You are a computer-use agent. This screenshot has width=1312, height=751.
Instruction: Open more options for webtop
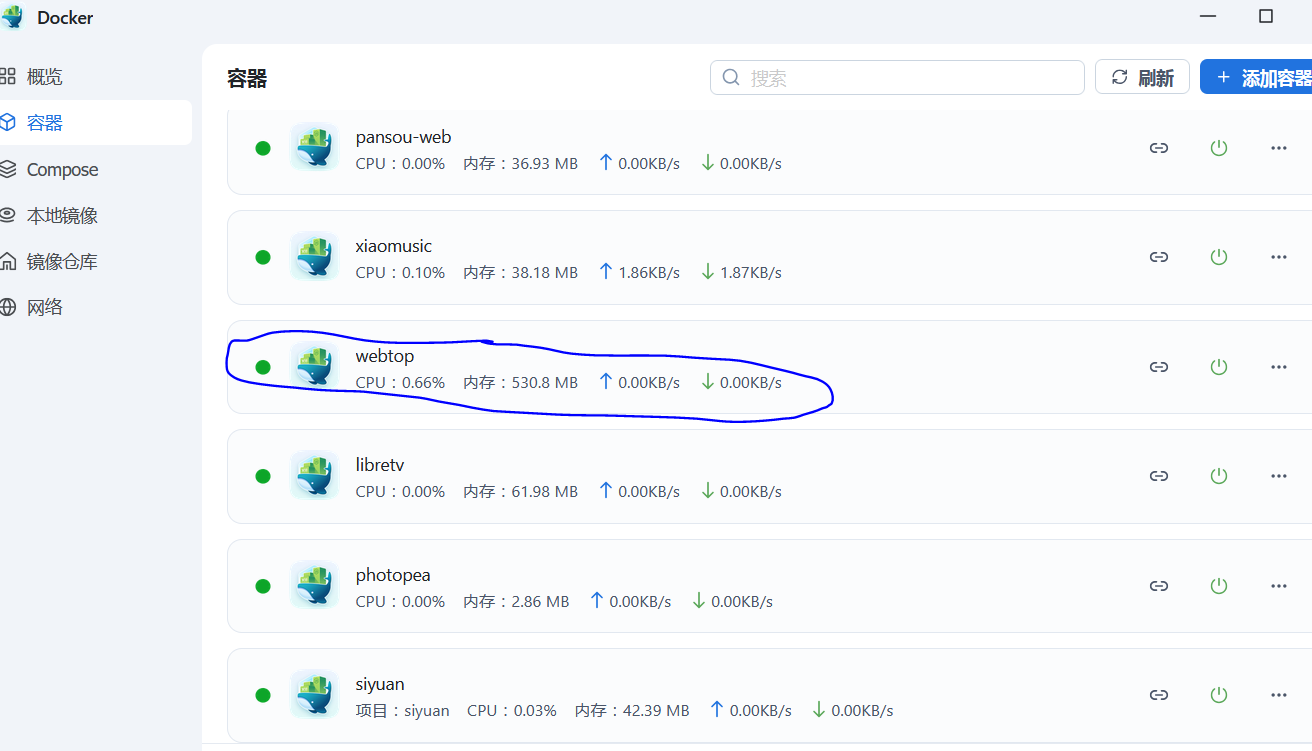pos(1278,367)
